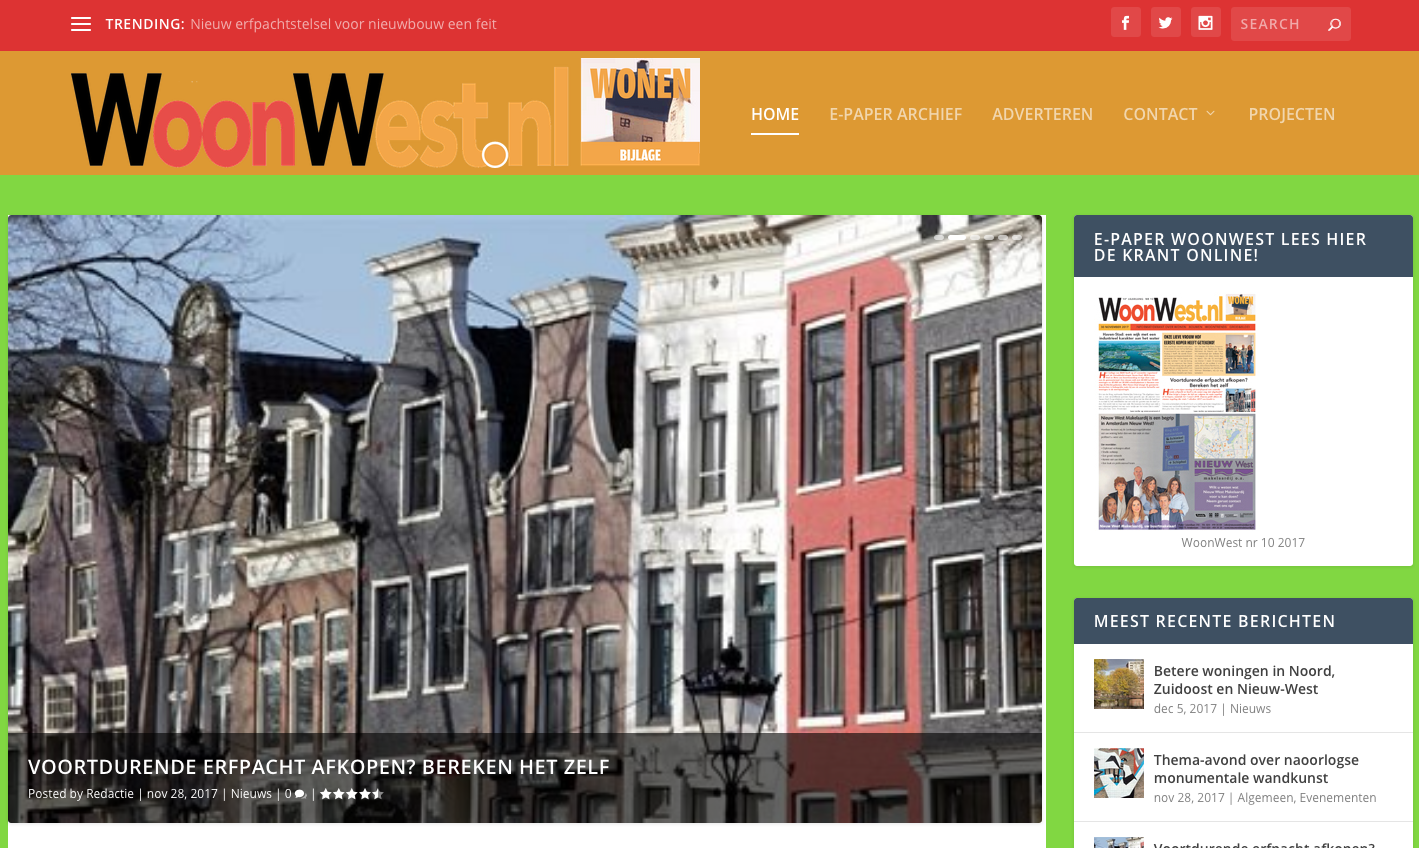Screen dimensions: 1419x848
Task: Click the star rating in slider
Action: click(351, 794)
